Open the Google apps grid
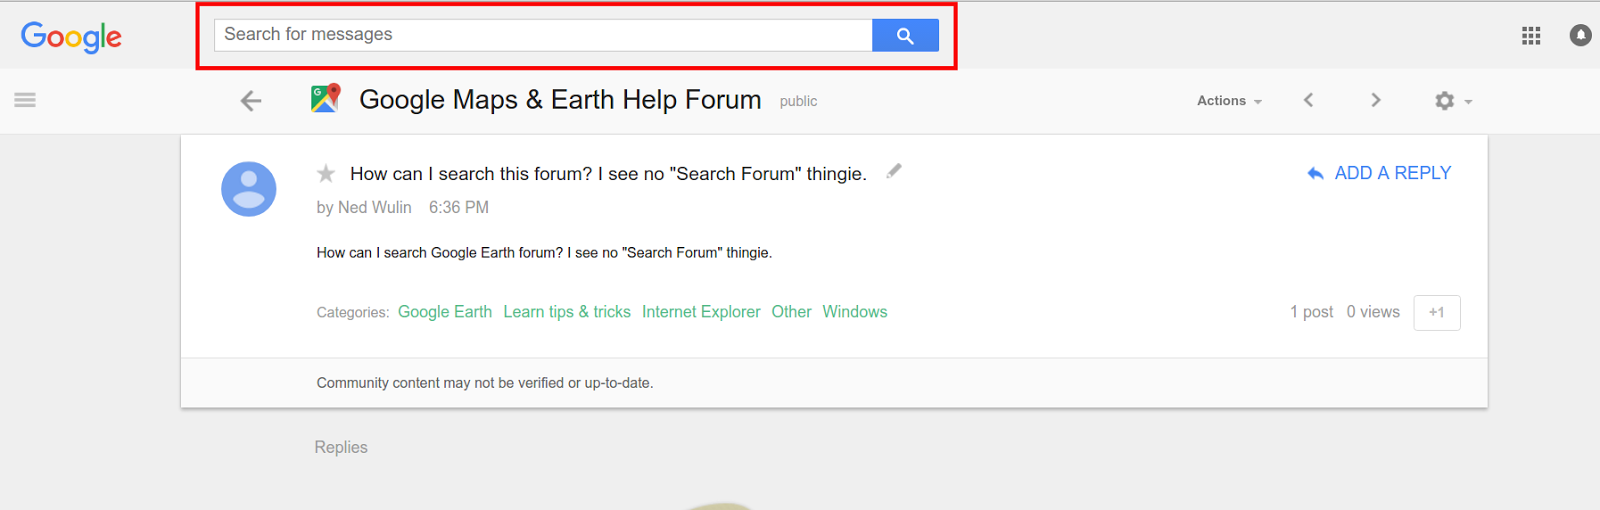 [1531, 36]
